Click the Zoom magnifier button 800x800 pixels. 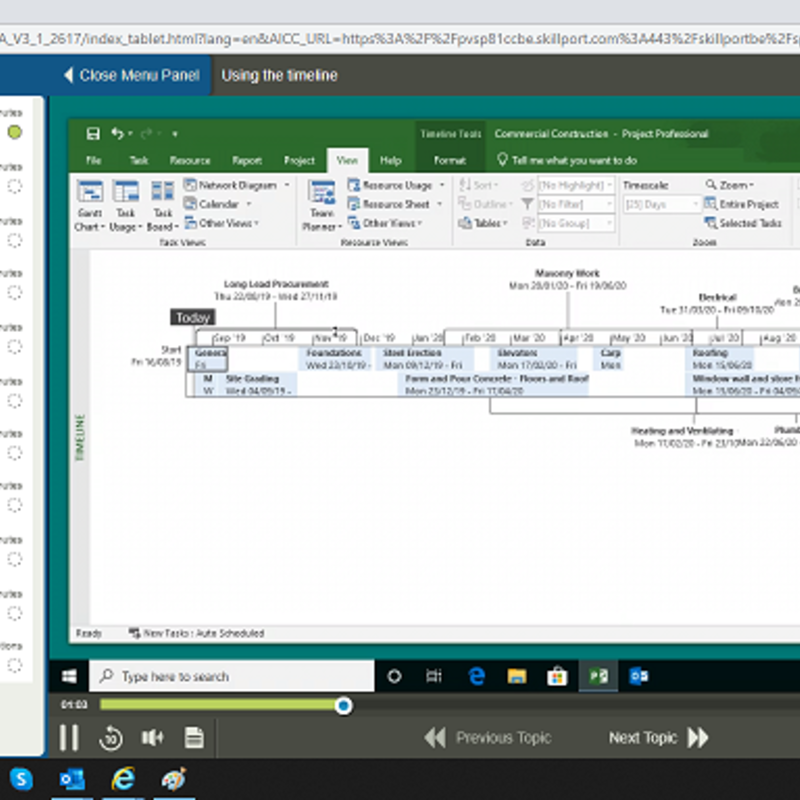[x=730, y=185]
